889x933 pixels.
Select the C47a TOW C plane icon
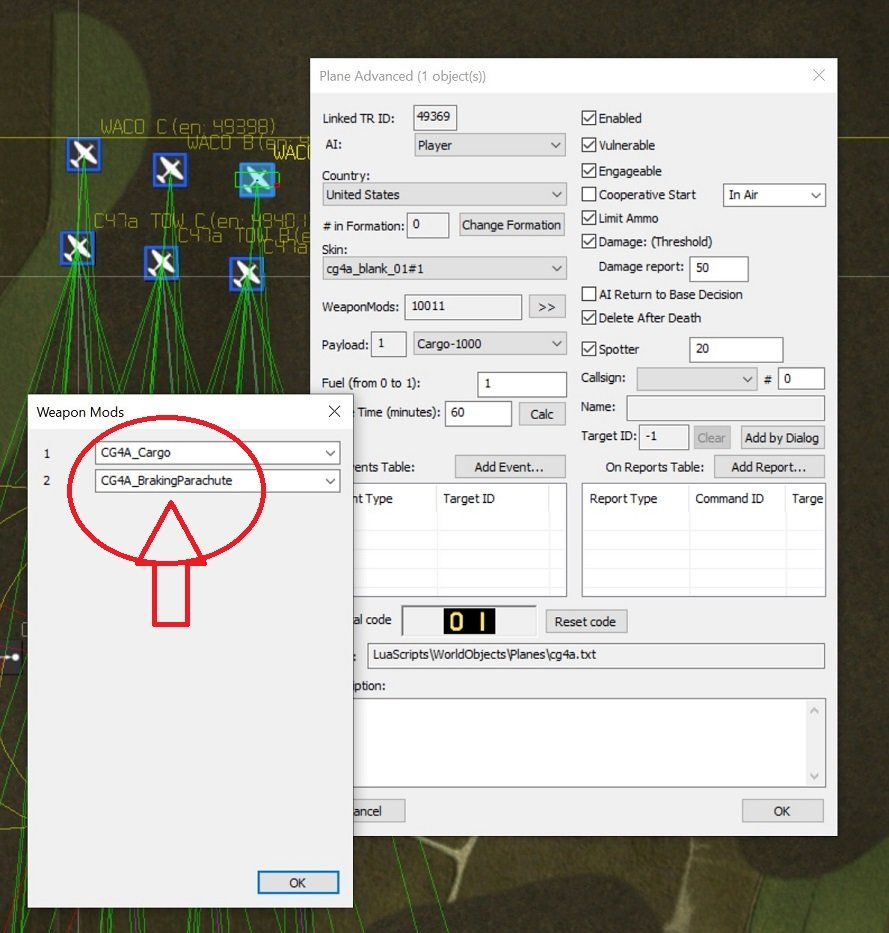pos(77,248)
